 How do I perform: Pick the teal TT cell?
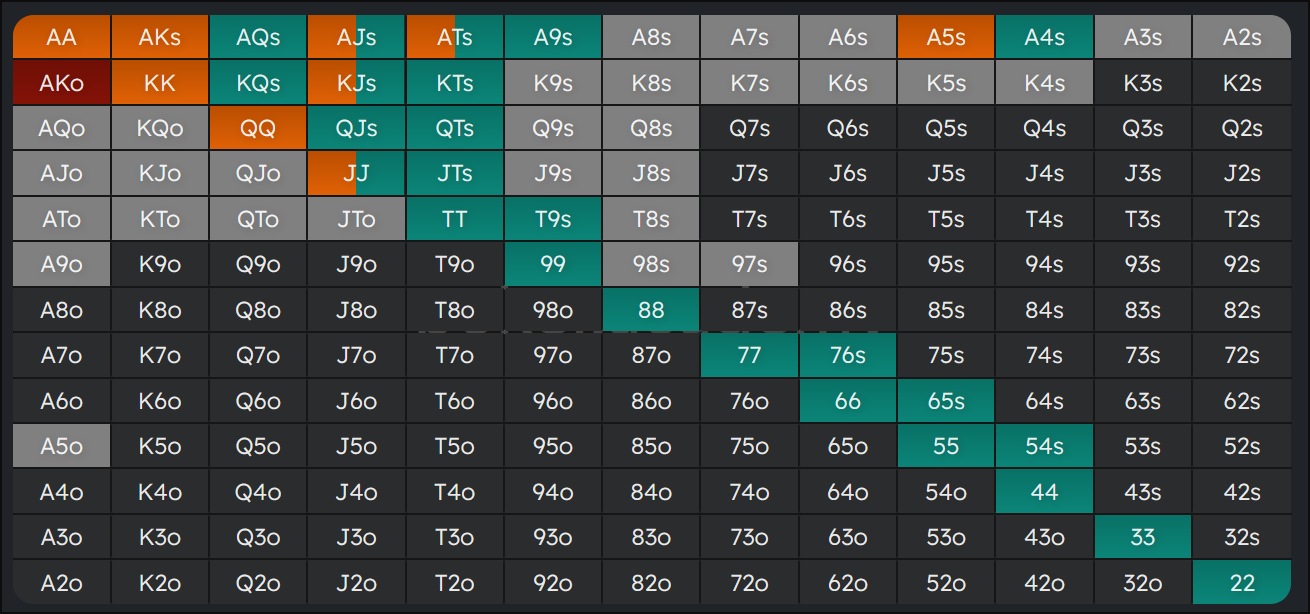(454, 219)
